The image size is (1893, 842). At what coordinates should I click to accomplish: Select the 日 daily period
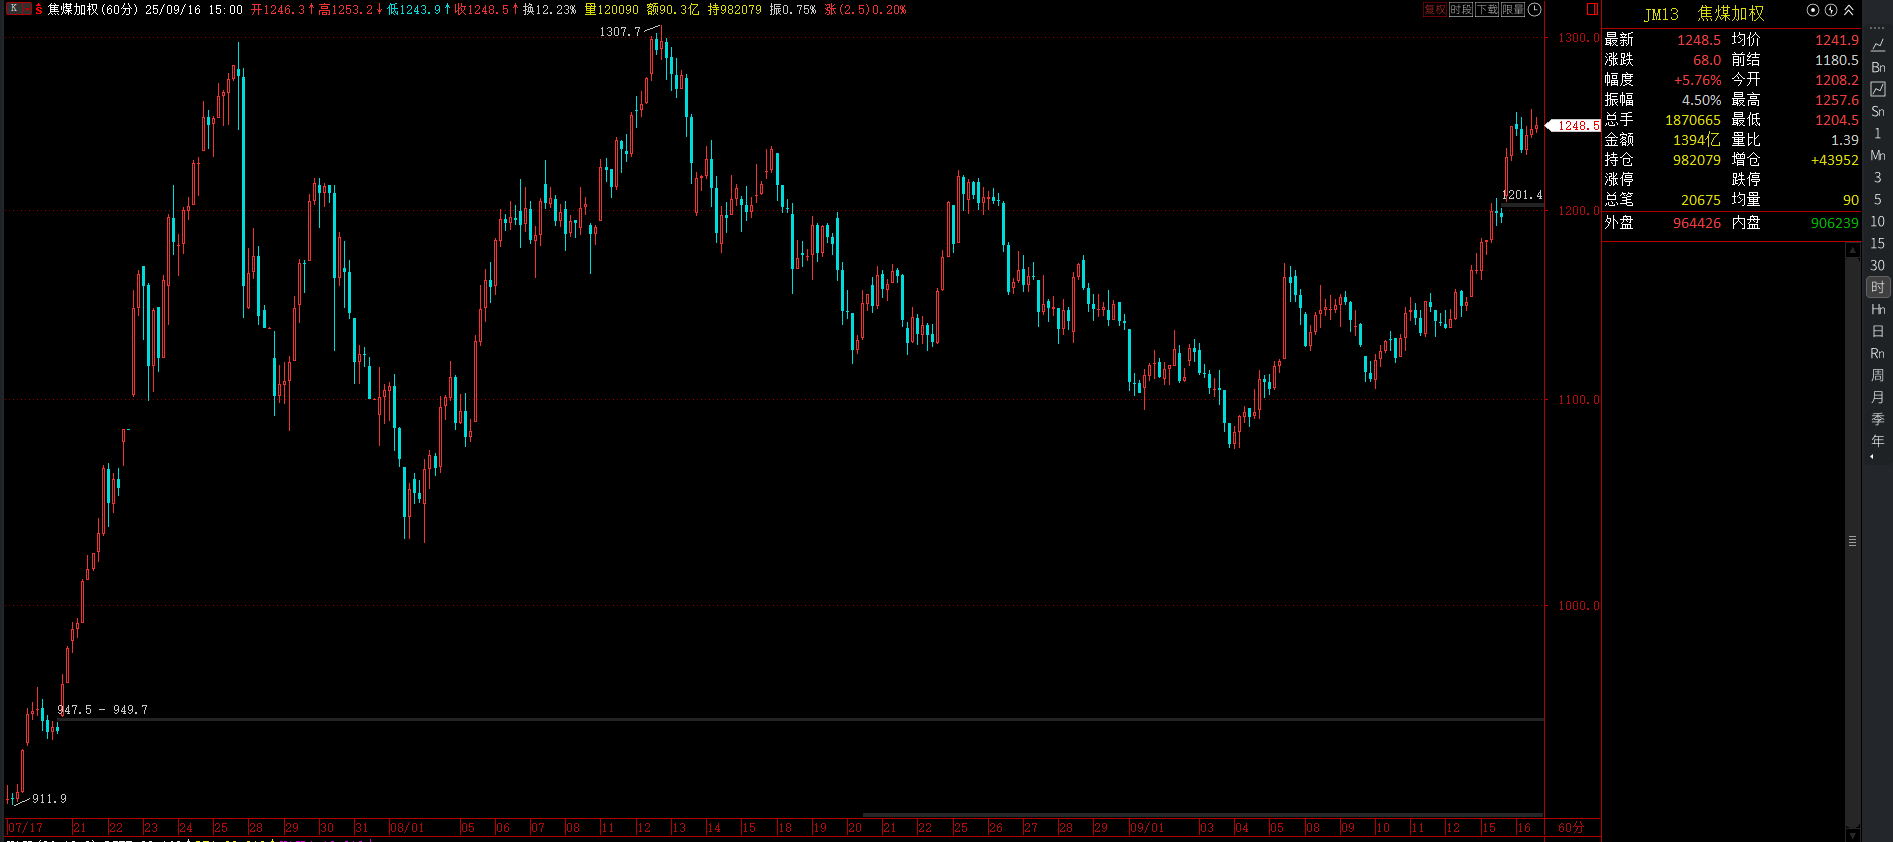1878,331
